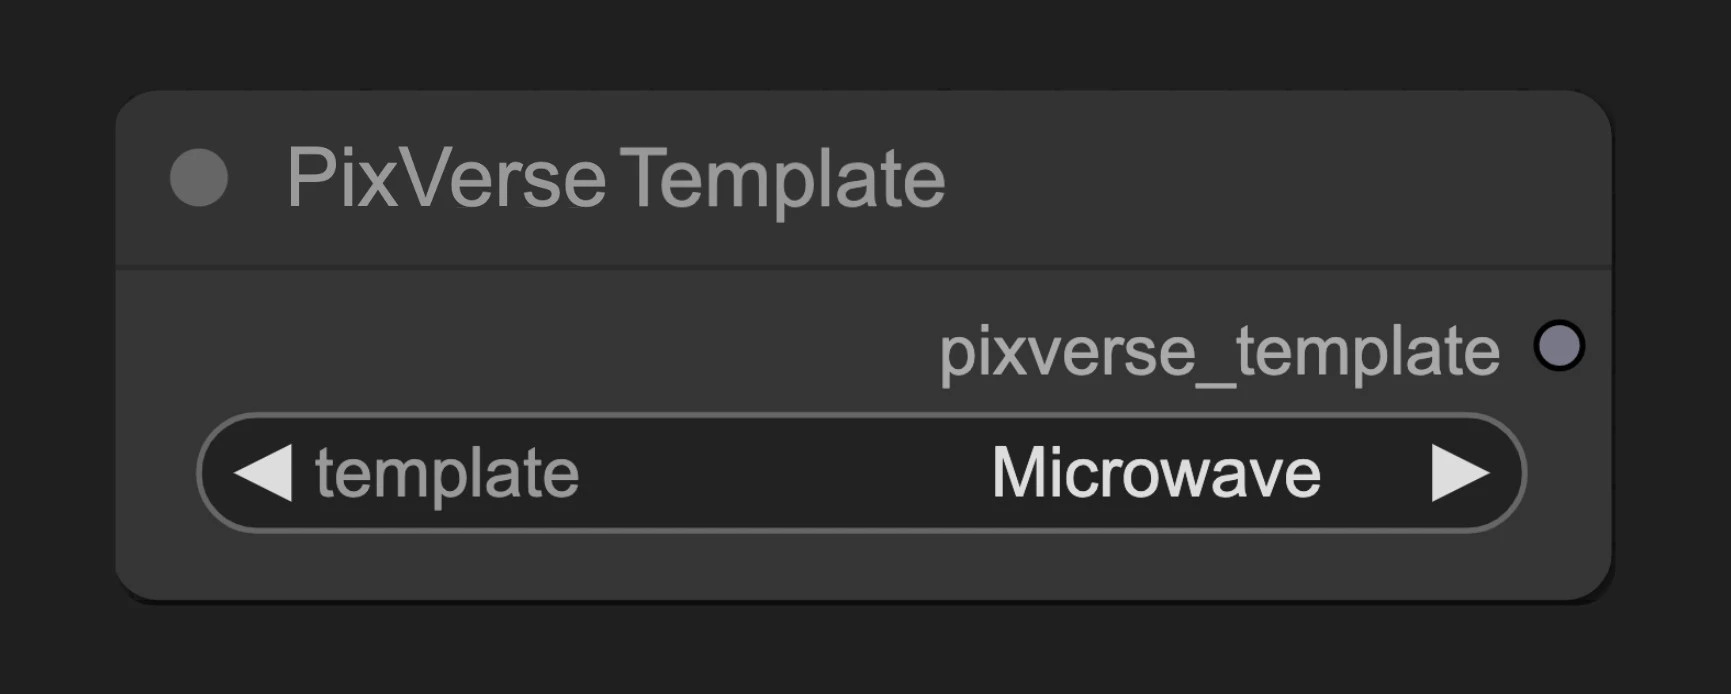Click the PixVerse Template node title bar

(x=615, y=178)
